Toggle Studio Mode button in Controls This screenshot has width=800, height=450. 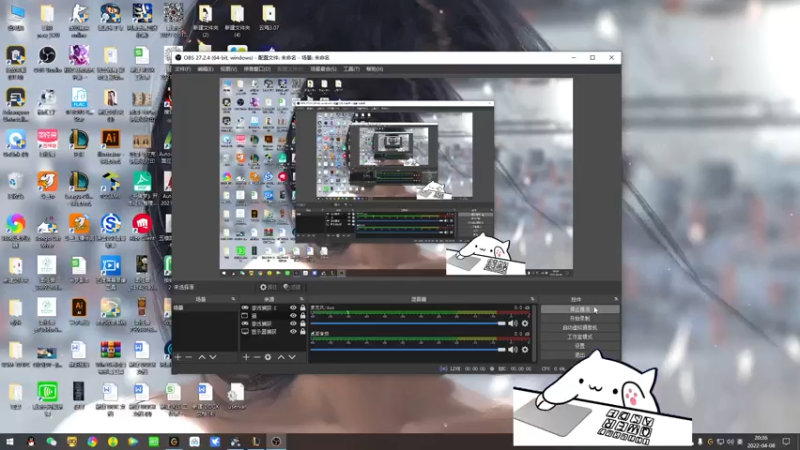pos(580,337)
